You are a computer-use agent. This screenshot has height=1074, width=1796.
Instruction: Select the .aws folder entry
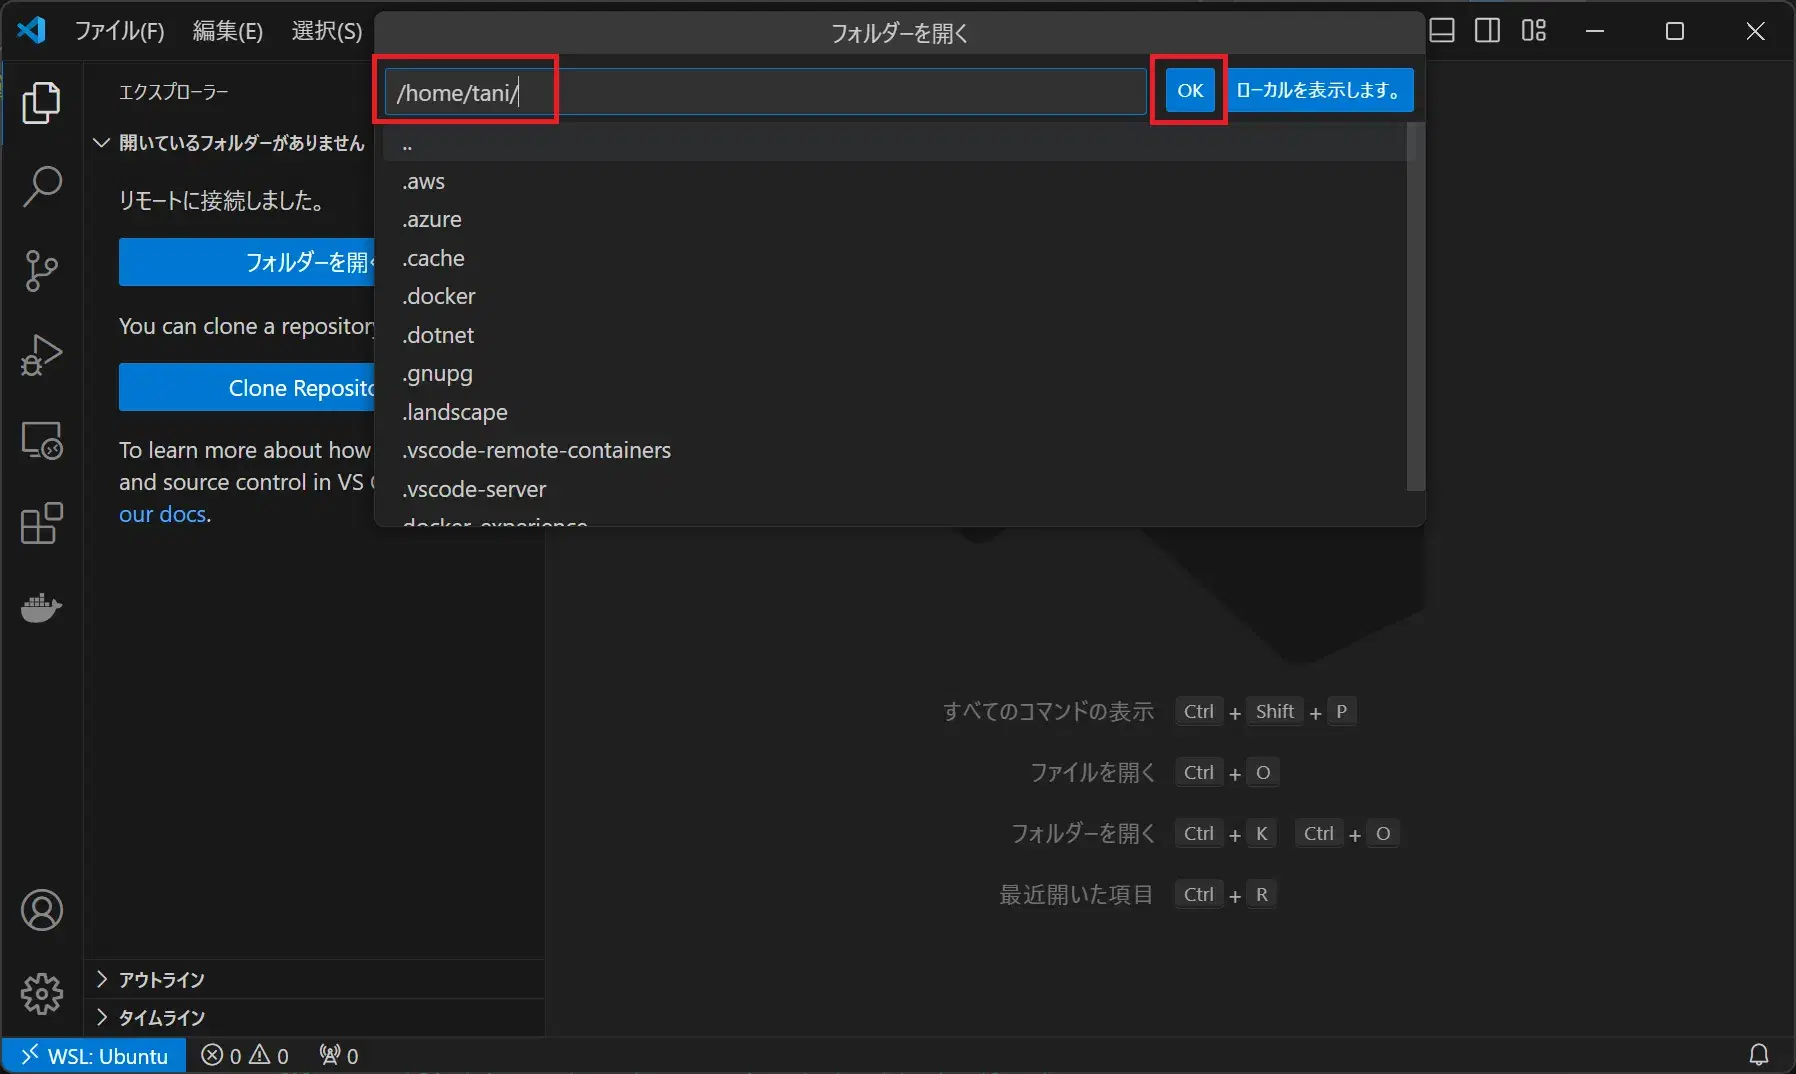[895, 181]
